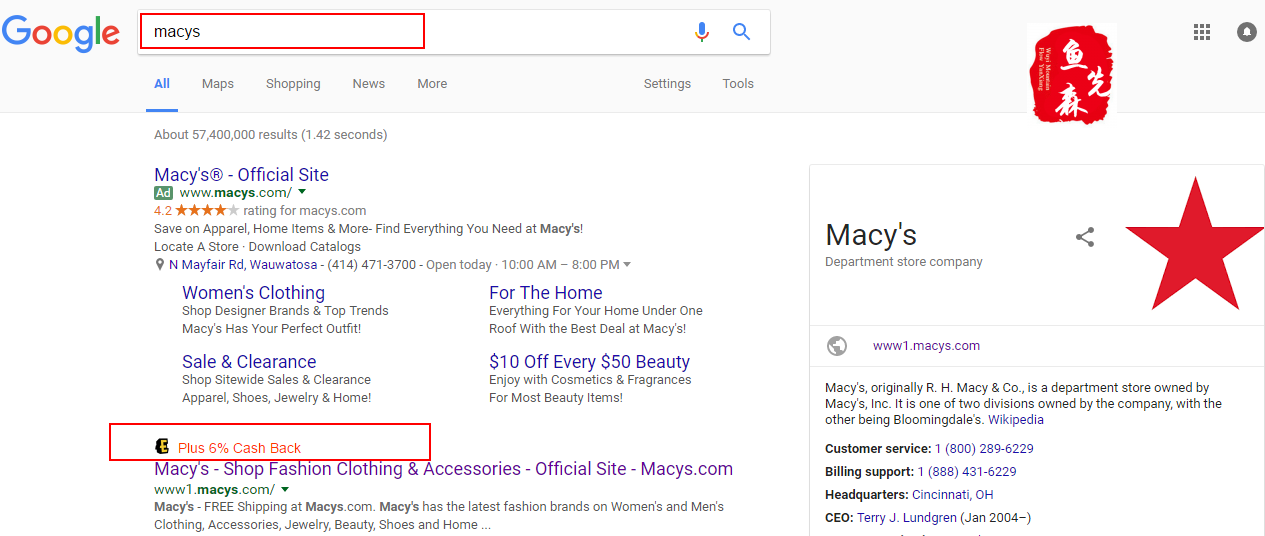Open For The Home sitelink
Viewport: 1265px width, 536px height.
(545, 293)
